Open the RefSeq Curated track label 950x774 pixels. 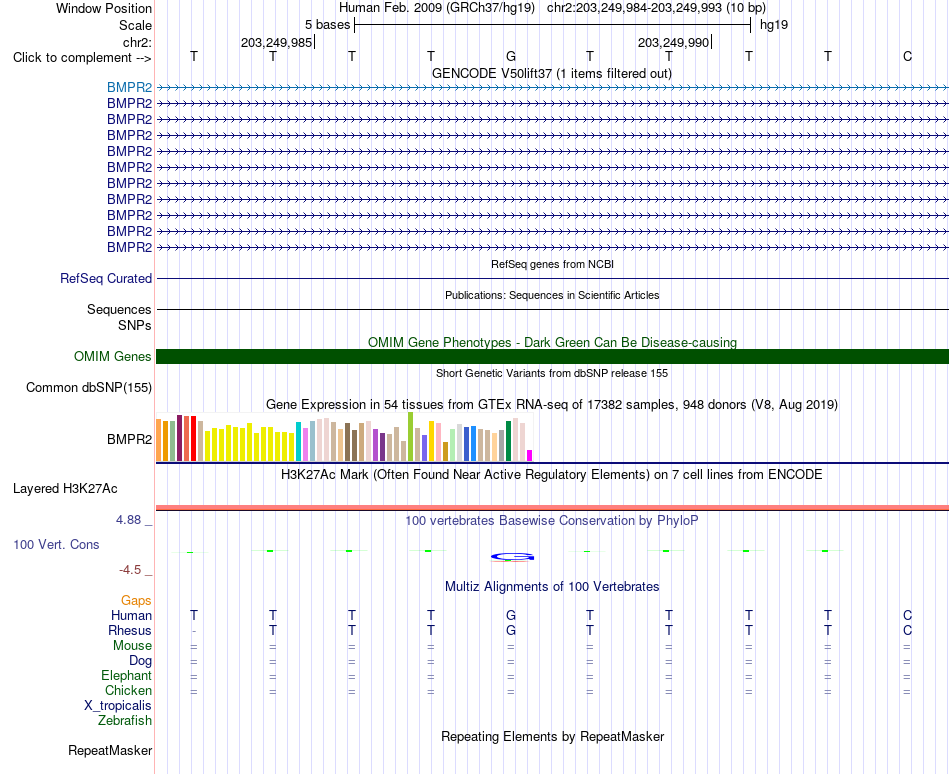(x=106, y=279)
